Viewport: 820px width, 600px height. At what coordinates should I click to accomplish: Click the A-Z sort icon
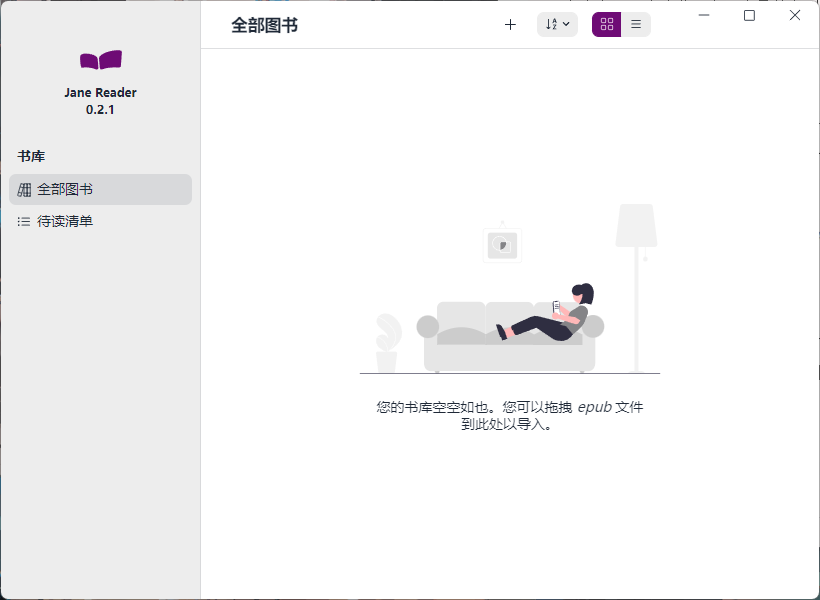[x=551, y=25]
